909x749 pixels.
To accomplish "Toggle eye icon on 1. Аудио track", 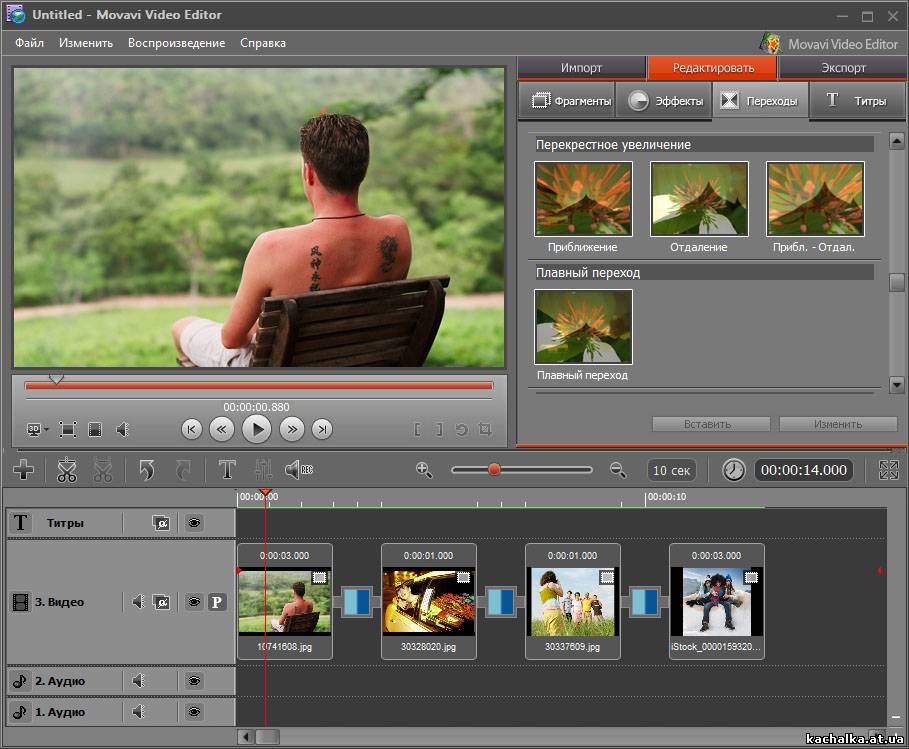I will (x=194, y=712).
